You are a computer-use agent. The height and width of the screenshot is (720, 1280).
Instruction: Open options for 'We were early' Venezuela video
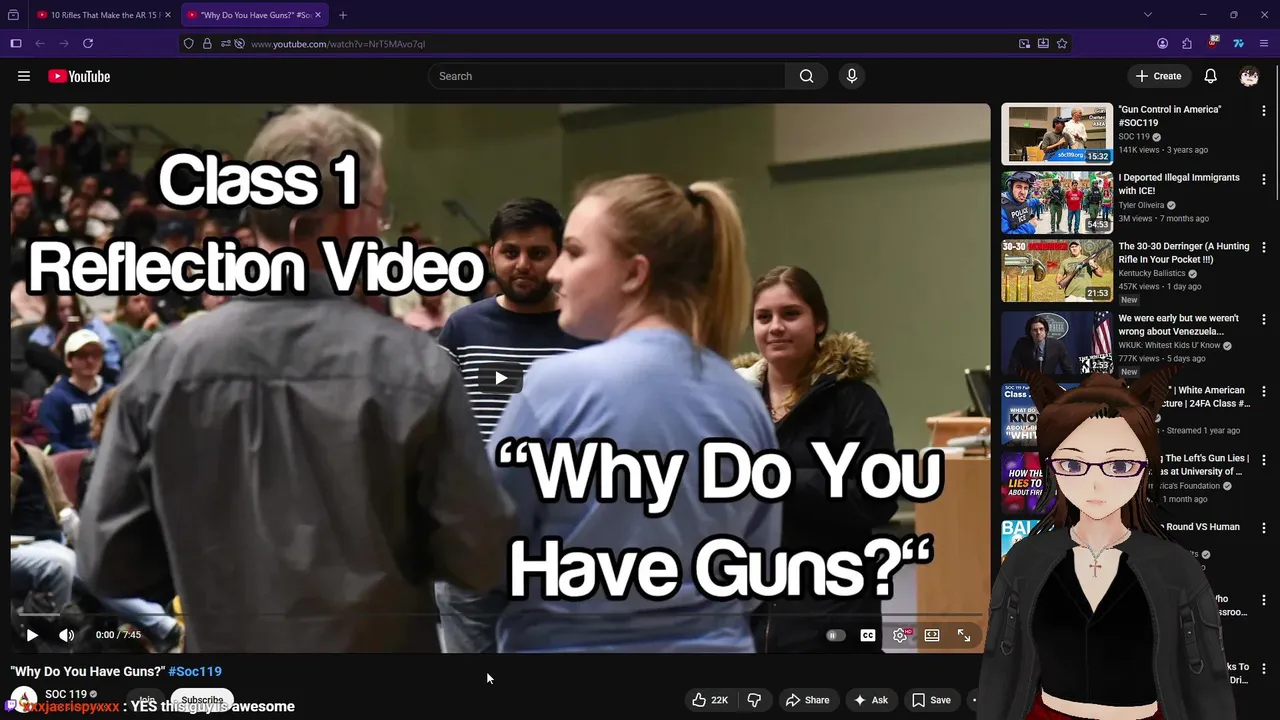1264,320
